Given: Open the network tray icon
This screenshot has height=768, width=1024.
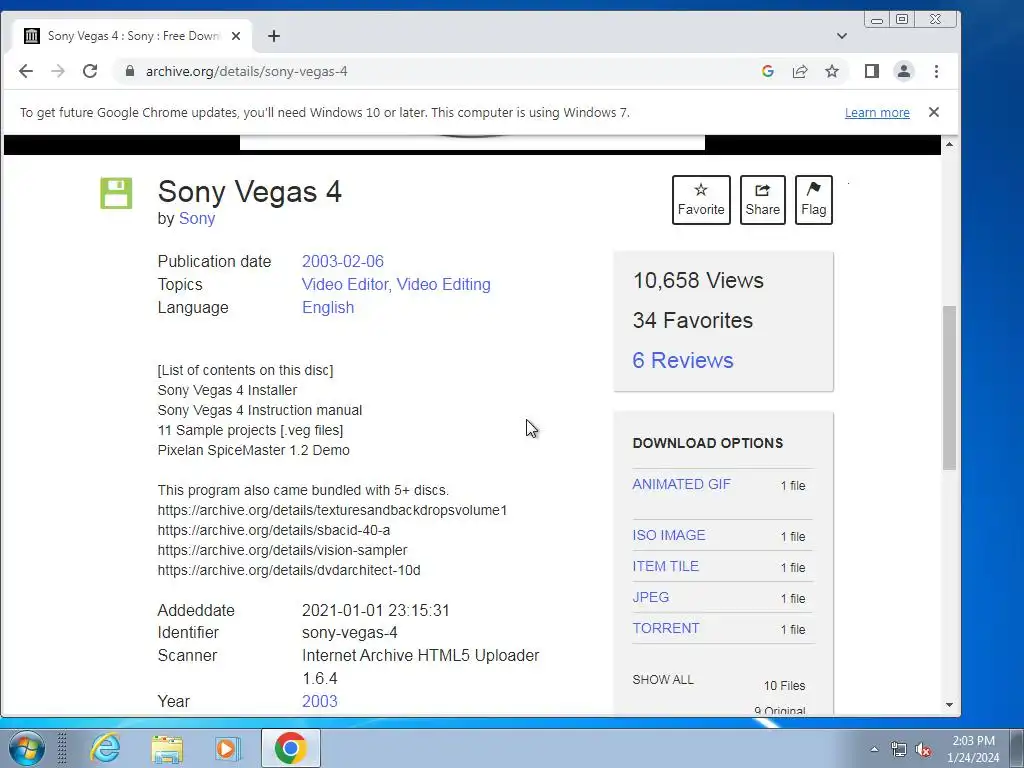Looking at the screenshot, I should [899, 749].
